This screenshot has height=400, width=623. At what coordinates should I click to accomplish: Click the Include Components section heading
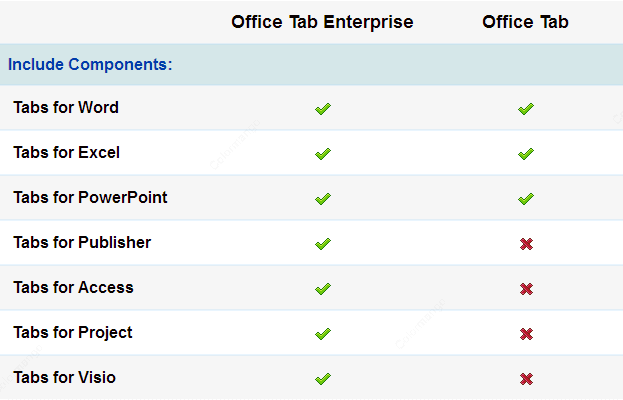(x=90, y=64)
